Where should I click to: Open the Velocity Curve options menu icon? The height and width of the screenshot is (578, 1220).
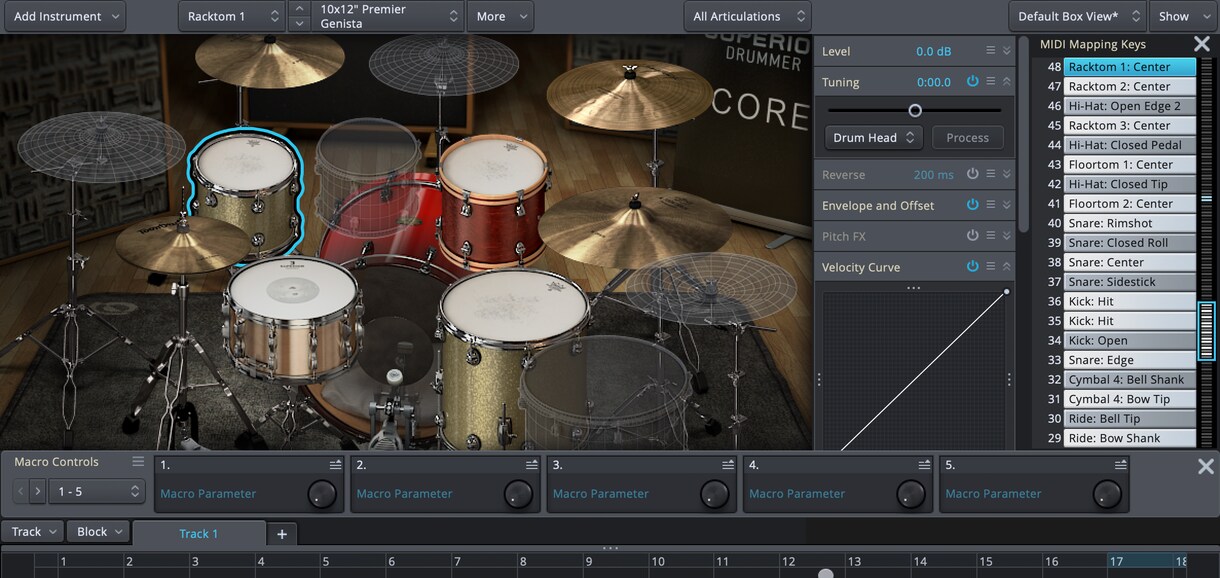coord(990,267)
